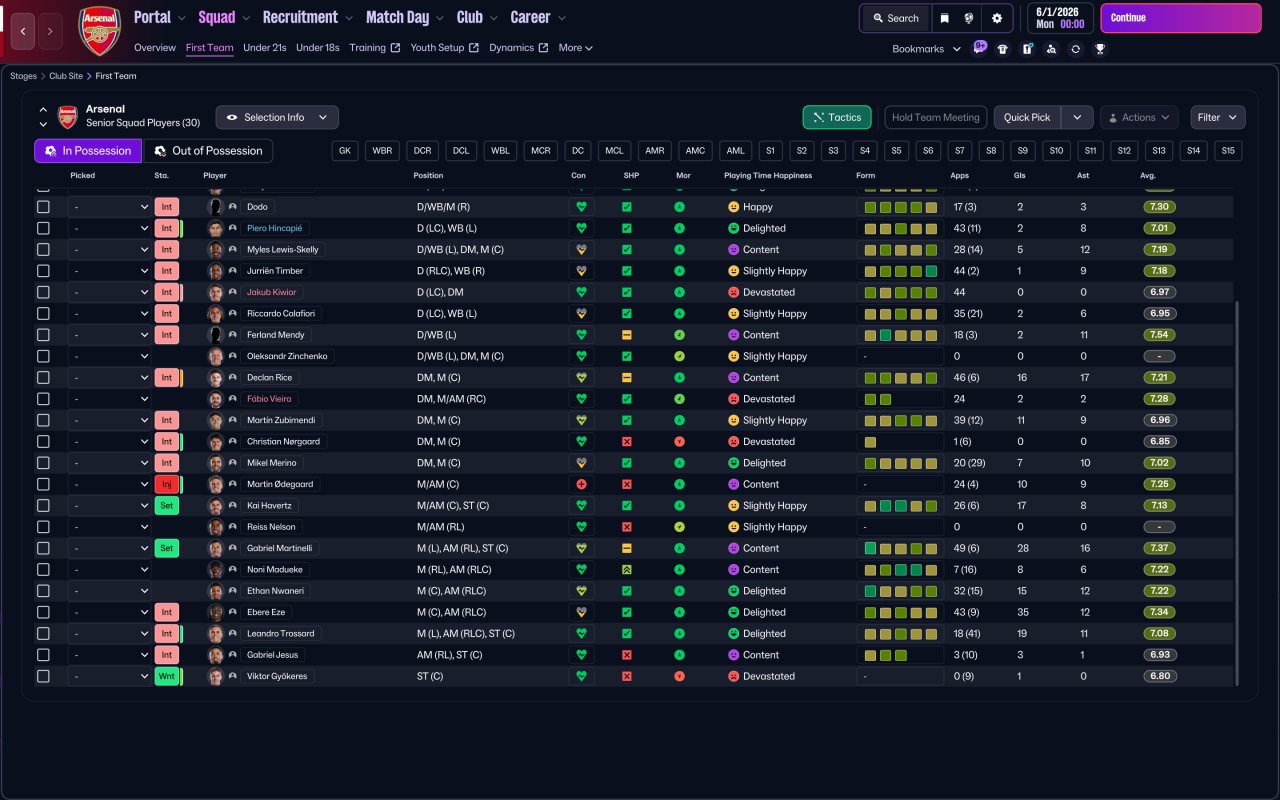This screenshot has width=1280, height=800.
Task: Open the settings gear icon
Action: coord(997,18)
